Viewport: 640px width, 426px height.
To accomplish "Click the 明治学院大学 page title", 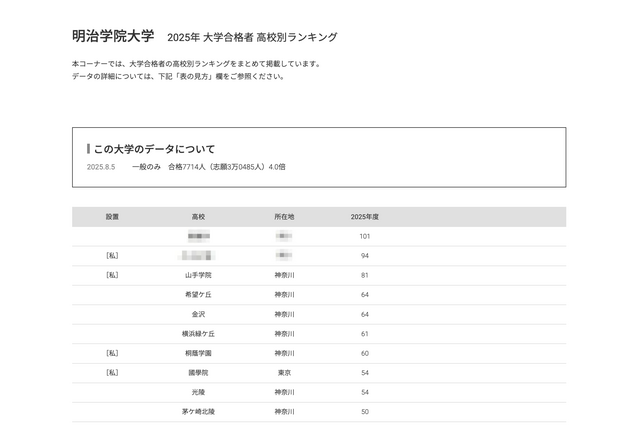I will (x=113, y=36).
